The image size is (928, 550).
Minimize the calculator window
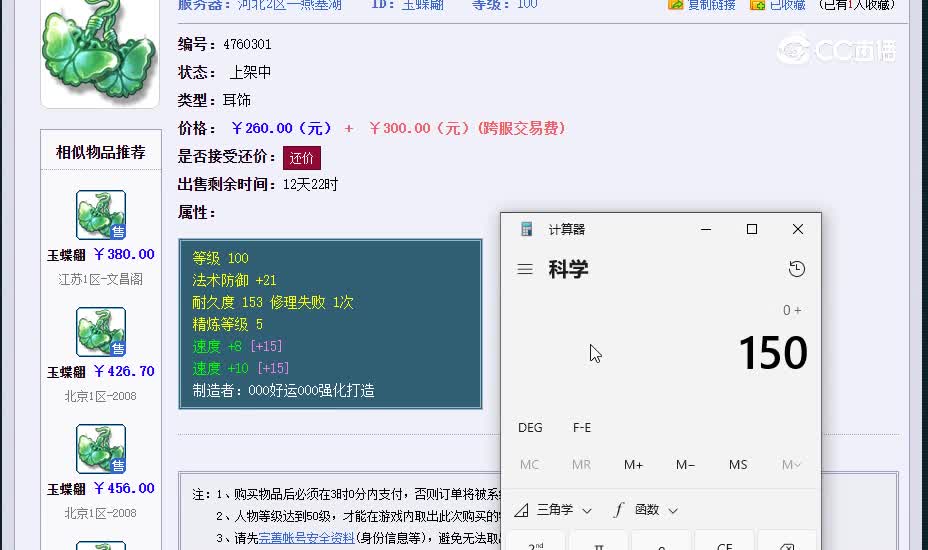(x=705, y=229)
